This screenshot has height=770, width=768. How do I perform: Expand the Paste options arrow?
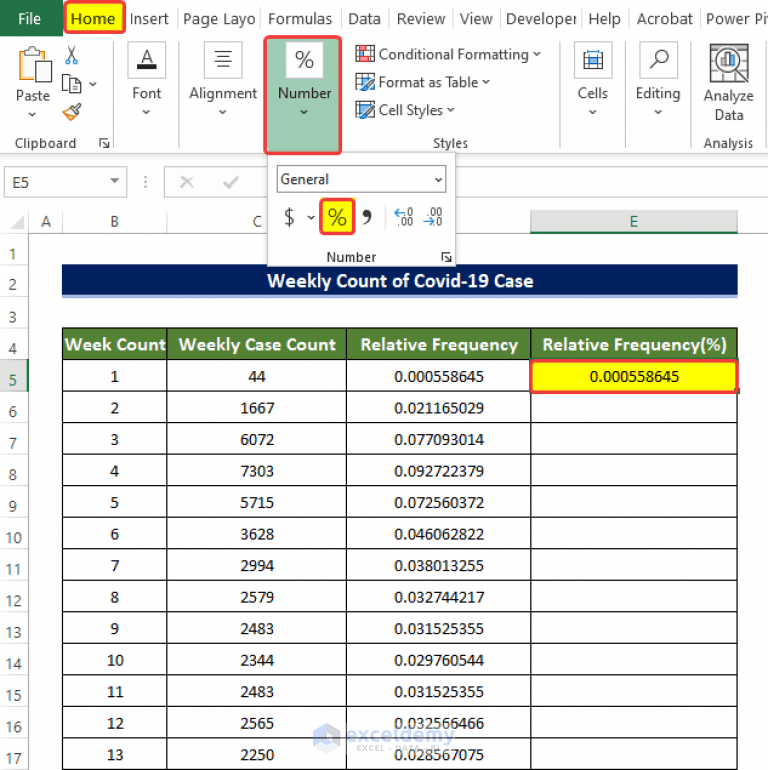tap(32, 114)
